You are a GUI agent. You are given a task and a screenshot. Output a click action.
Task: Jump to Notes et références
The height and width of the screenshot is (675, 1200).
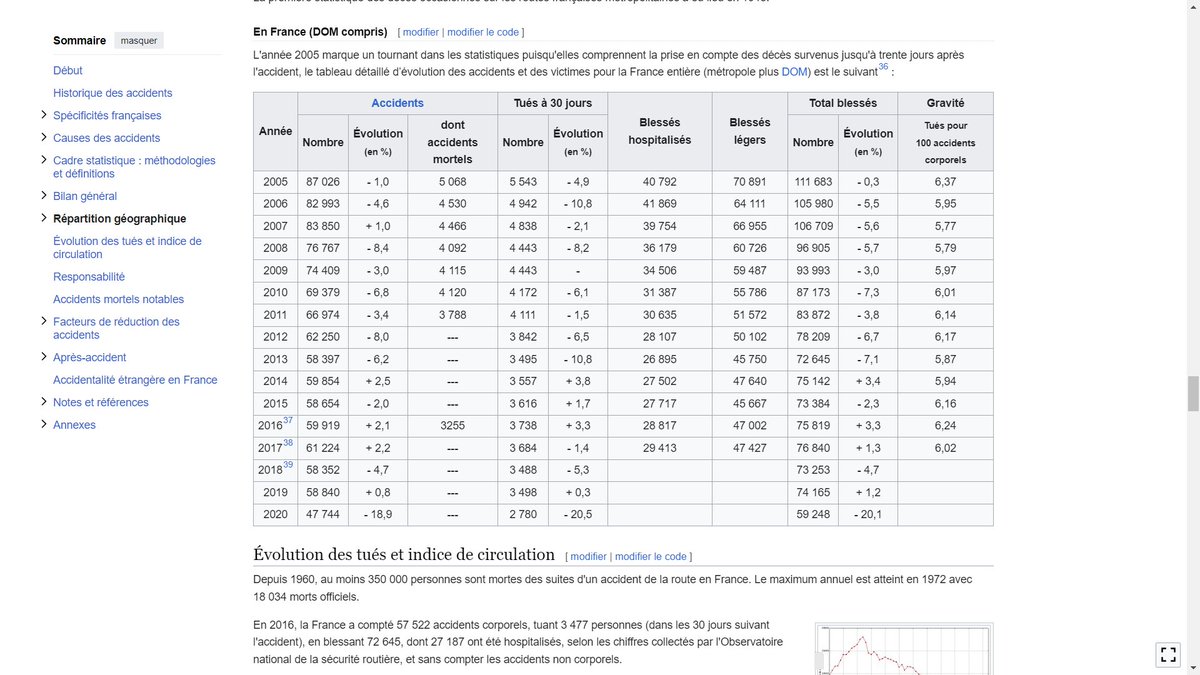click(x=101, y=402)
